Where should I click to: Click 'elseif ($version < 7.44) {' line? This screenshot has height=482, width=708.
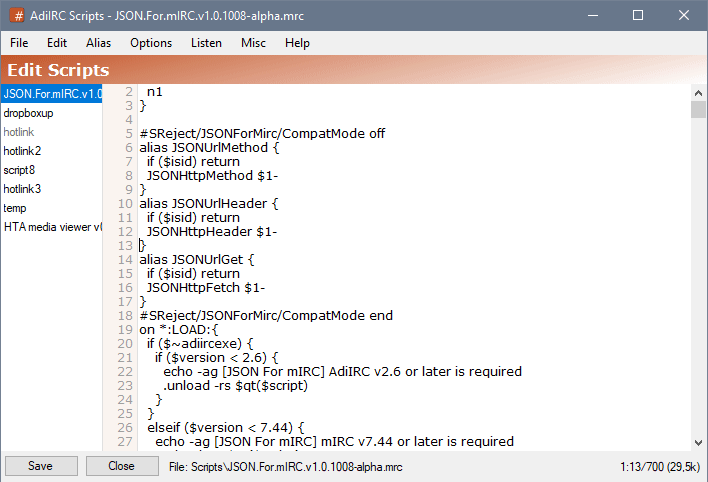pos(226,428)
